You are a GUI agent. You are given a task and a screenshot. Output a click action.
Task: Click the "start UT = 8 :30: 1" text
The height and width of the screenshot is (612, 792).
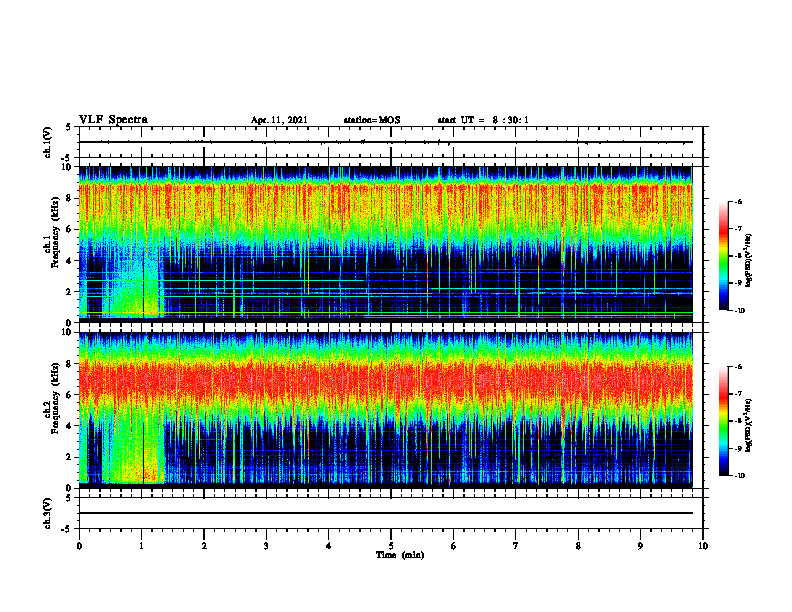click(x=483, y=120)
